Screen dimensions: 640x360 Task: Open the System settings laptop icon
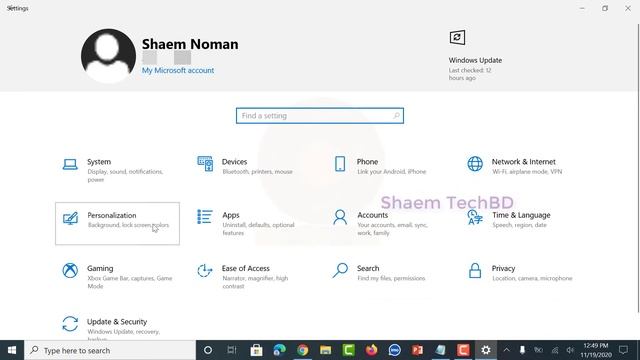[x=70, y=164]
